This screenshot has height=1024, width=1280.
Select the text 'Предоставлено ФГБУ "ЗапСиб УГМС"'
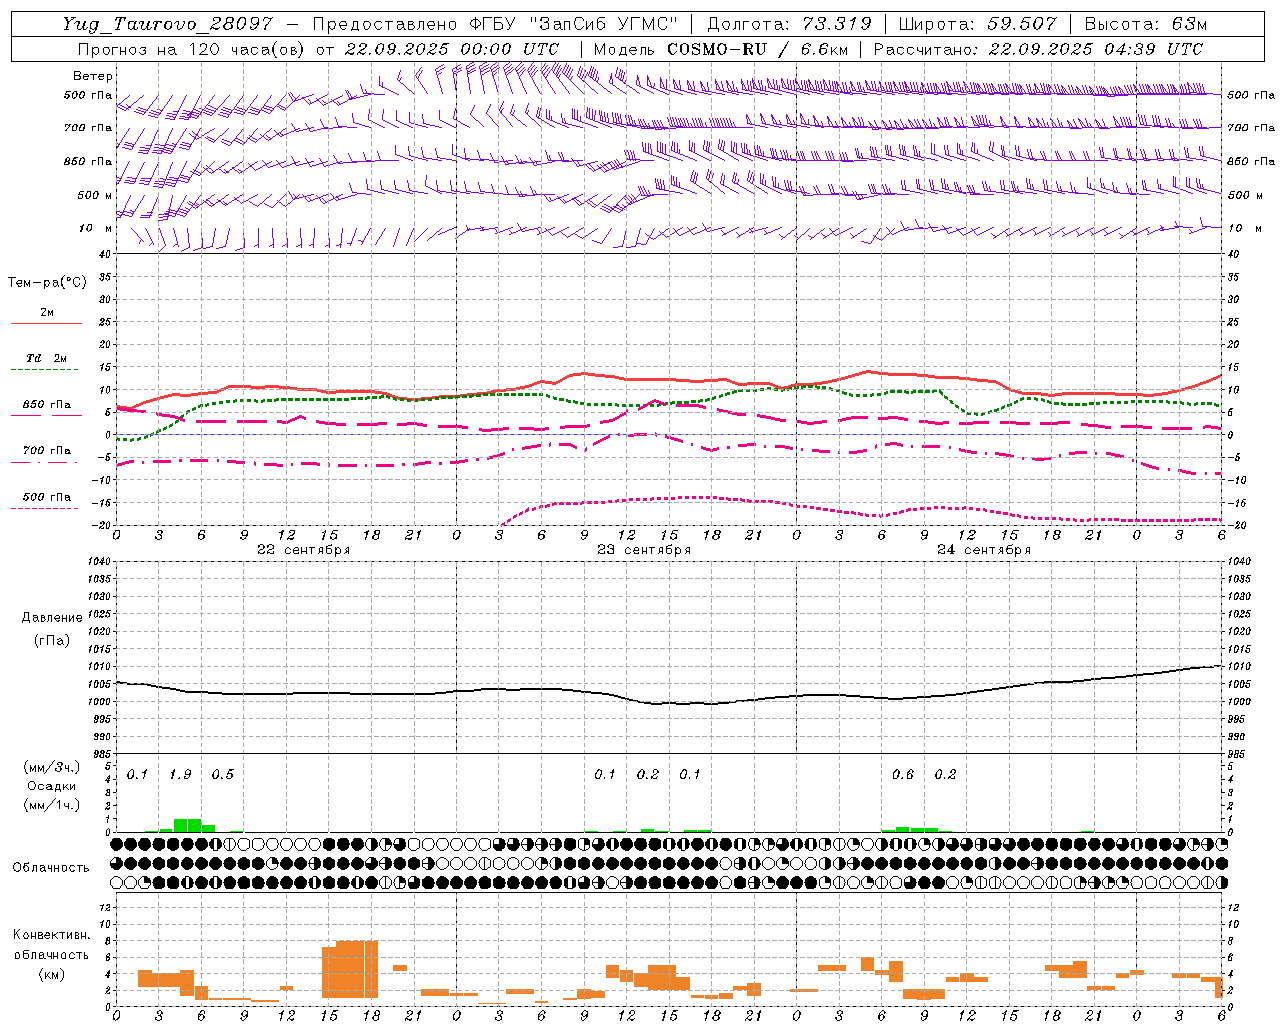495,24
